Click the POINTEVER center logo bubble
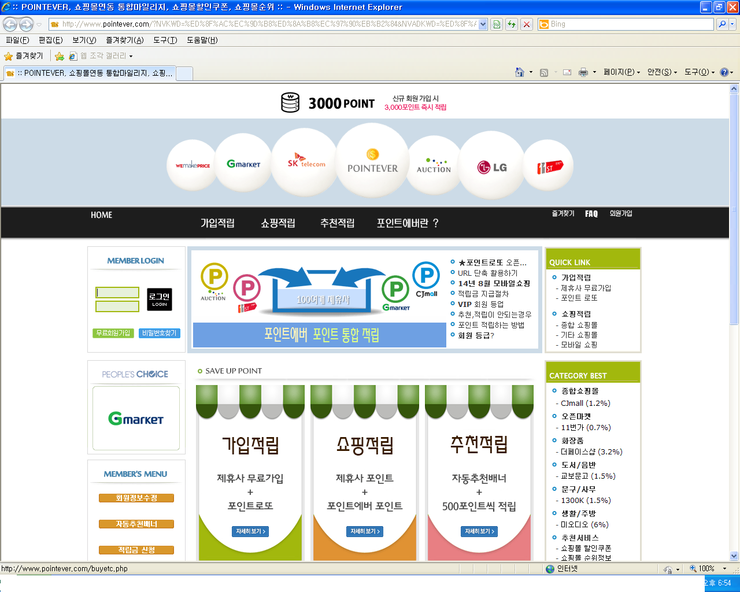 click(x=372, y=161)
